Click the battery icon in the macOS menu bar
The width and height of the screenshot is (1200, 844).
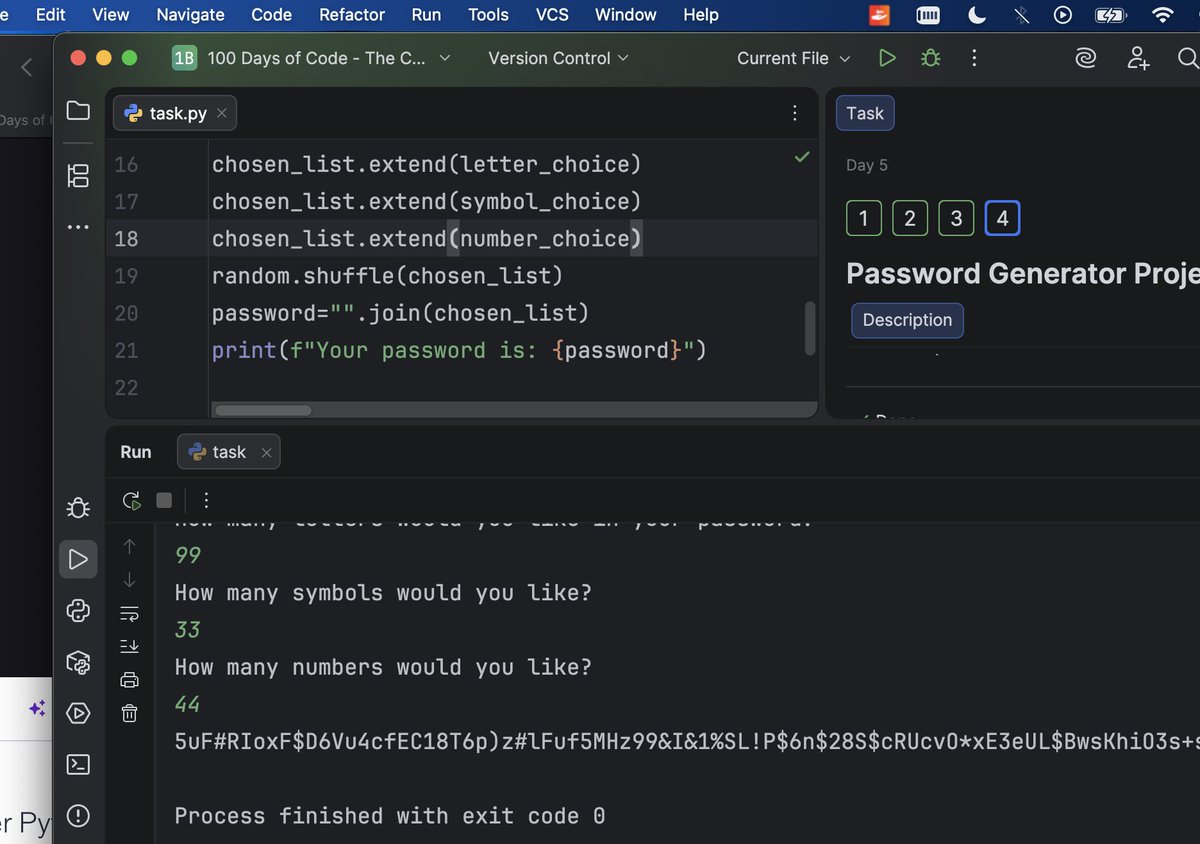pyautogui.click(x=1110, y=15)
